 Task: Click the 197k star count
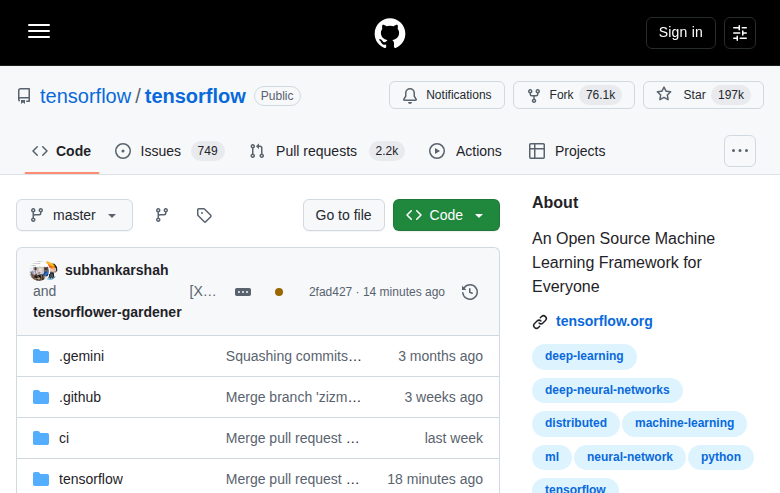731,95
